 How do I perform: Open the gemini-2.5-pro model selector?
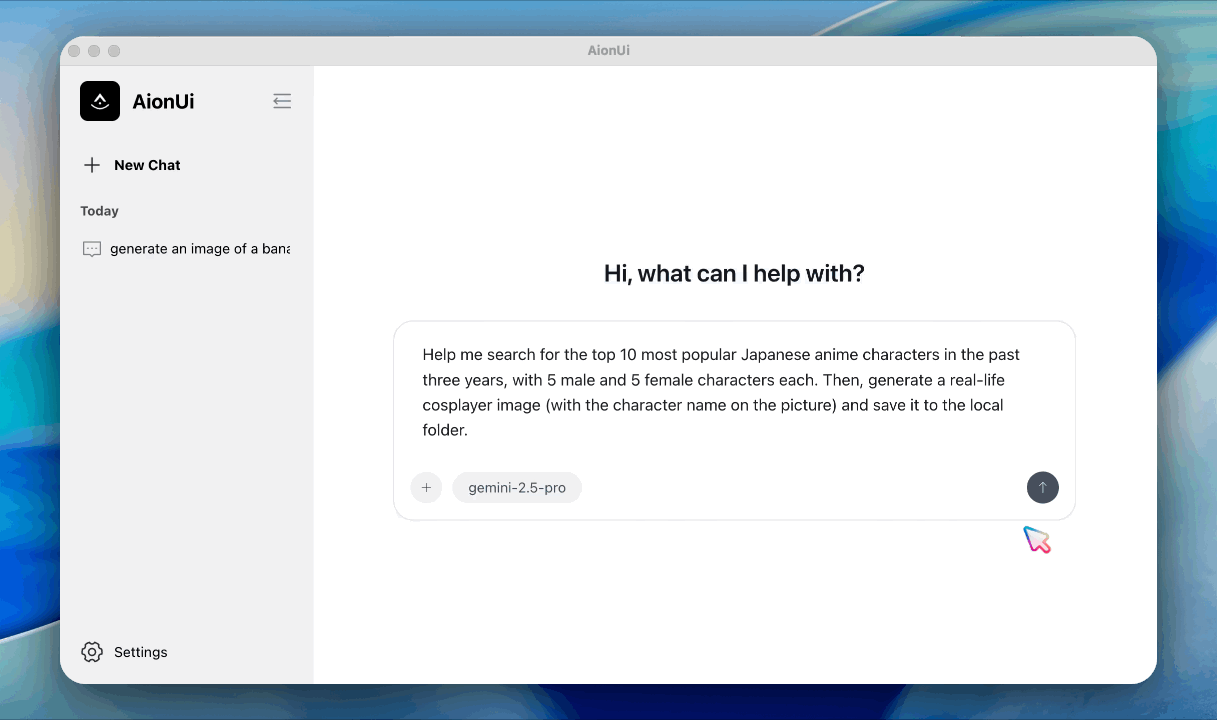[517, 488]
